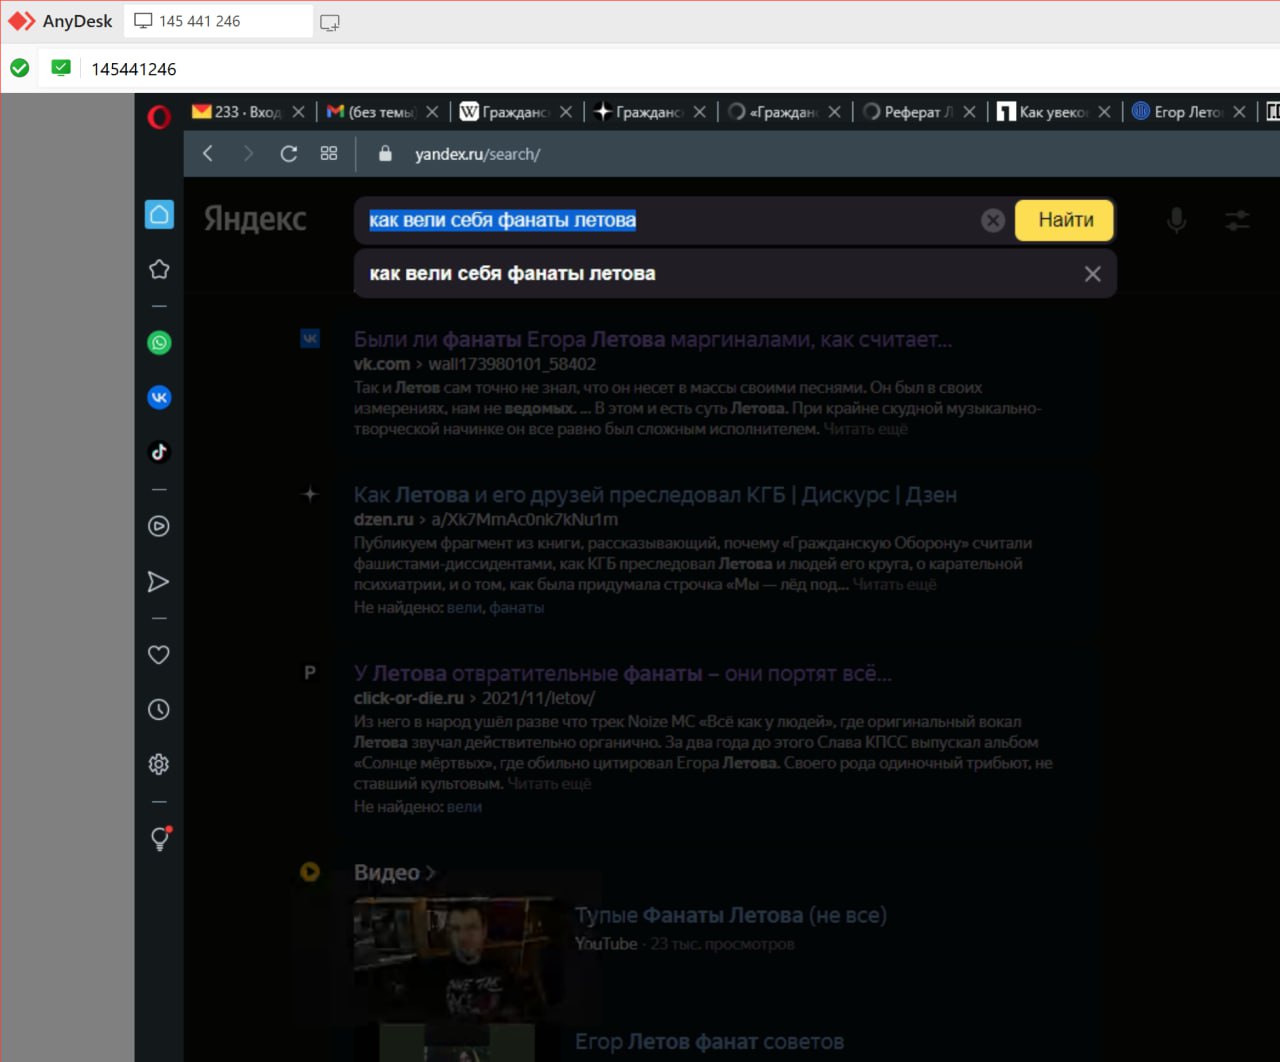Choose suggestion 'как вели себя фанаты летова'

pyautogui.click(x=513, y=274)
